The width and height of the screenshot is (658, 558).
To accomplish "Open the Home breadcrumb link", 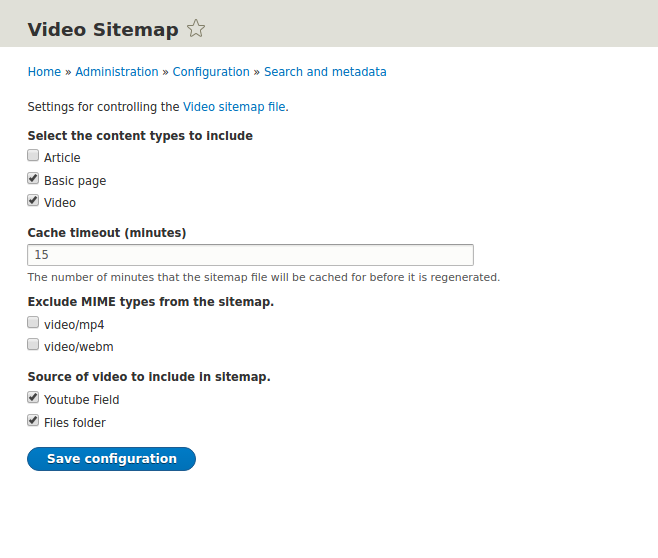I will 44,72.
